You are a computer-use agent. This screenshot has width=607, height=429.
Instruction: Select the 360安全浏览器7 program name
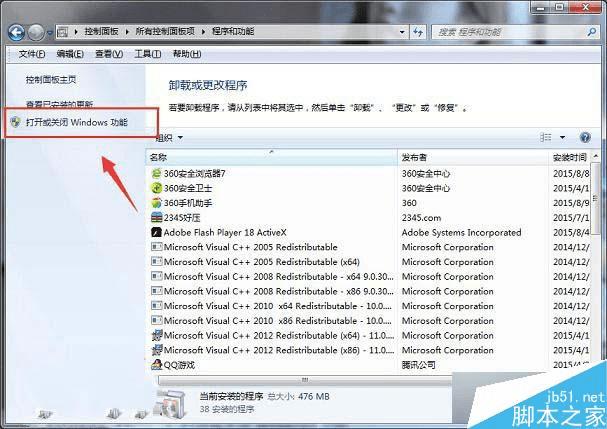coord(194,173)
